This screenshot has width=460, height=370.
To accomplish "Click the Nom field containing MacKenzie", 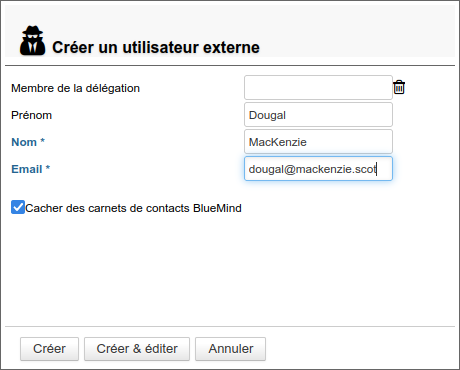I will pos(318,142).
